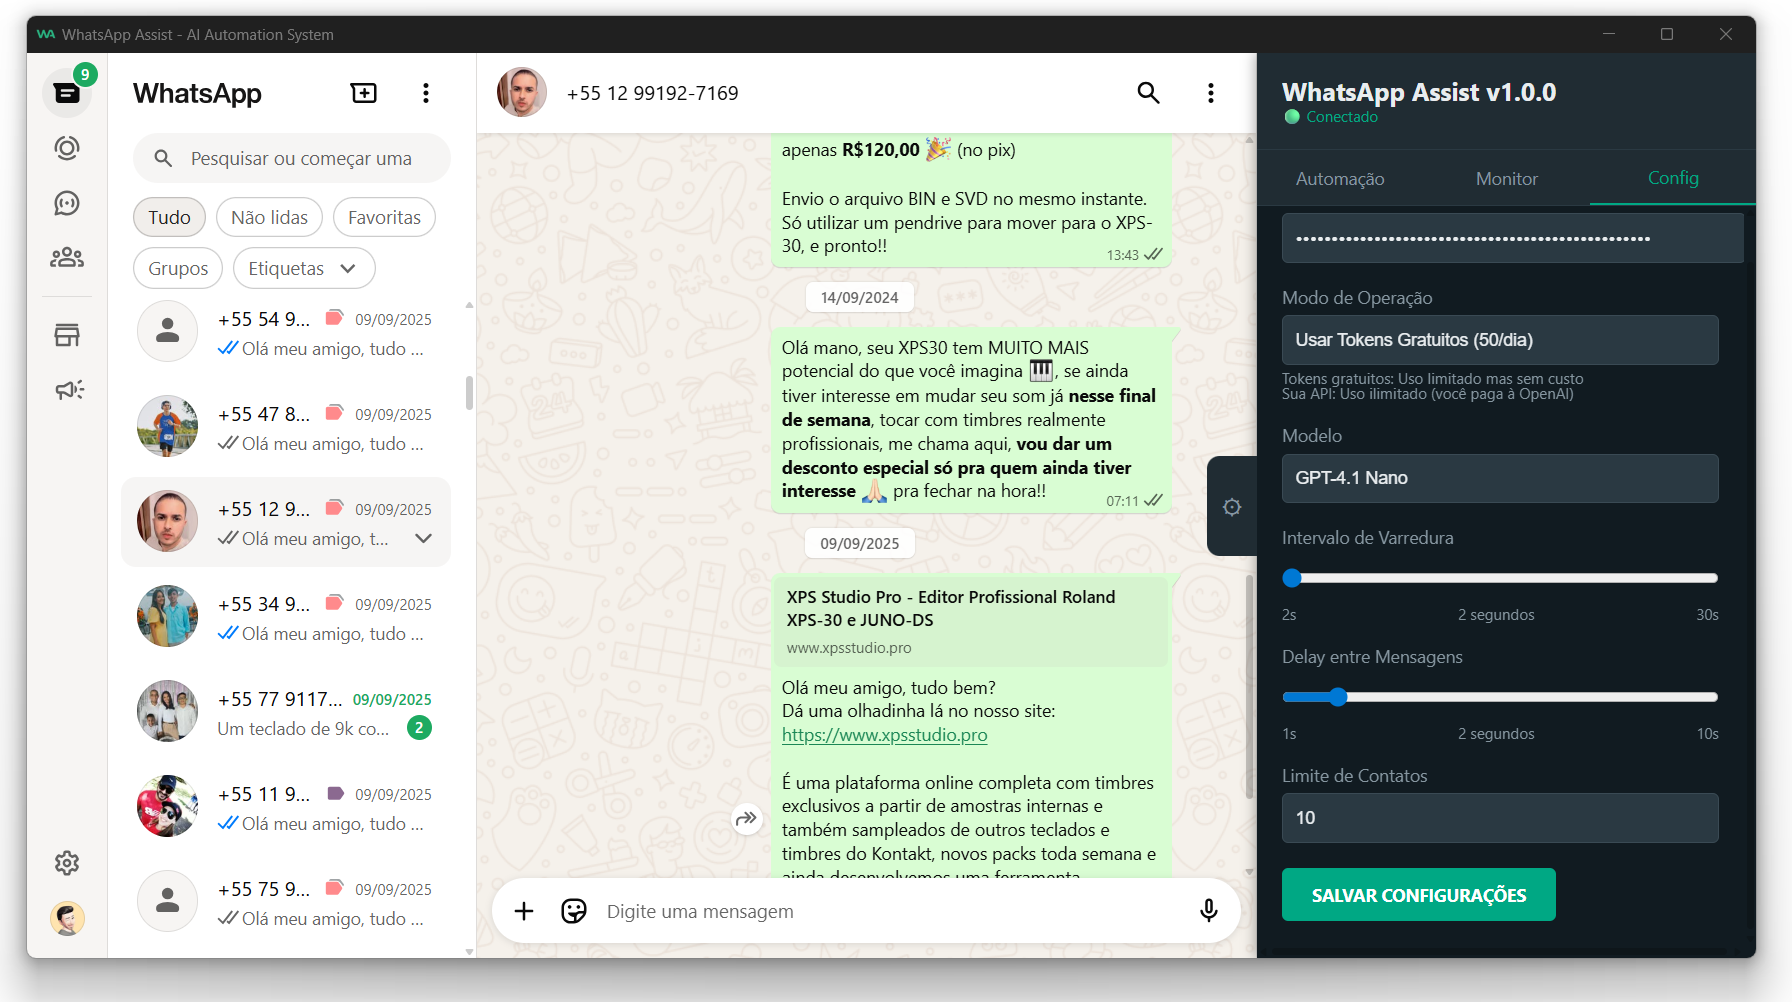Screen dimensions: 1792x1002
Task: Open the xpsstudio.pro link in message
Action: tap(884, 735)
